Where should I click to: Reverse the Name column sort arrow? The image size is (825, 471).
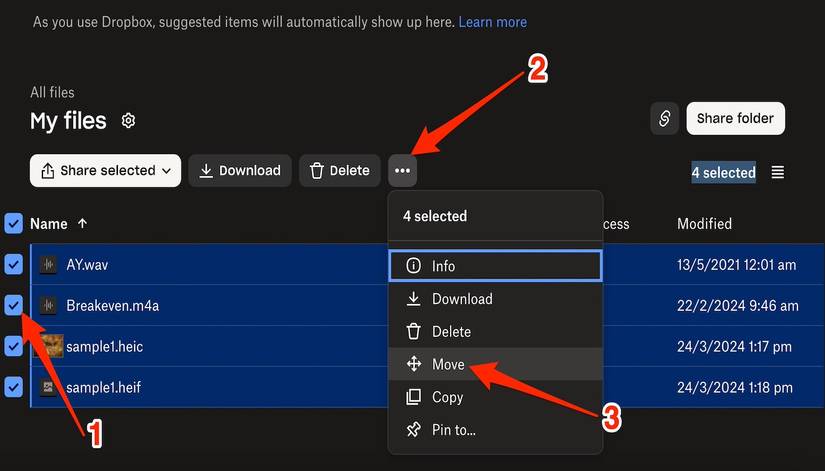(82, 223)
